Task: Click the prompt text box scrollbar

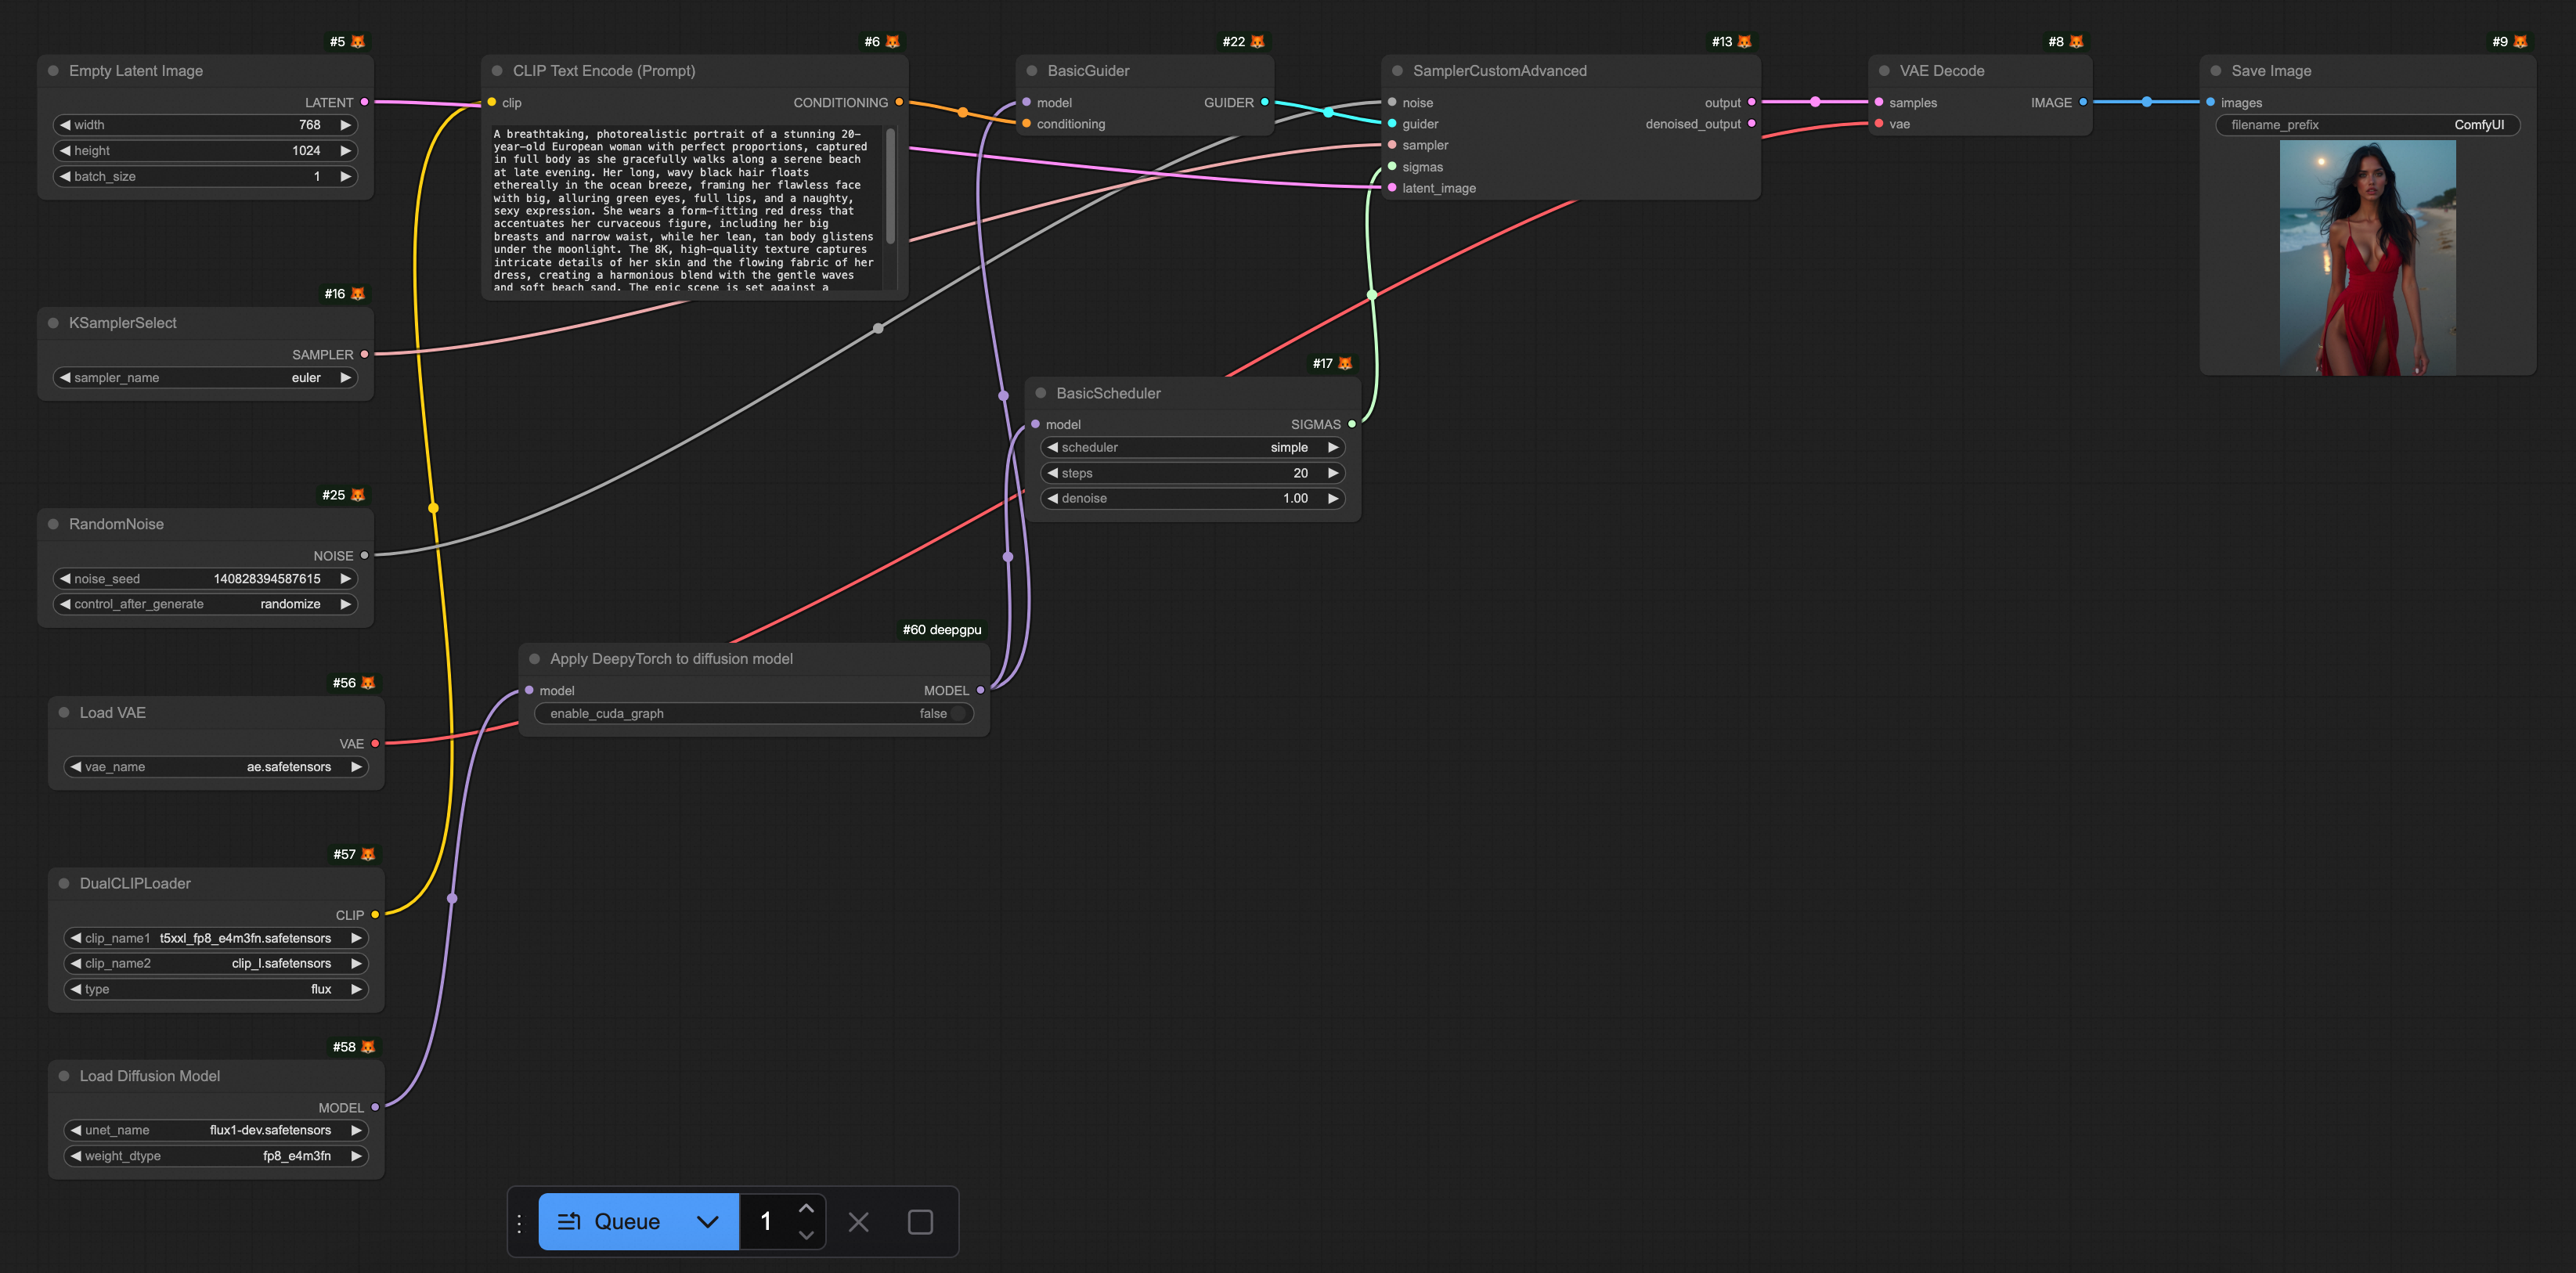Action: [890, 185]
